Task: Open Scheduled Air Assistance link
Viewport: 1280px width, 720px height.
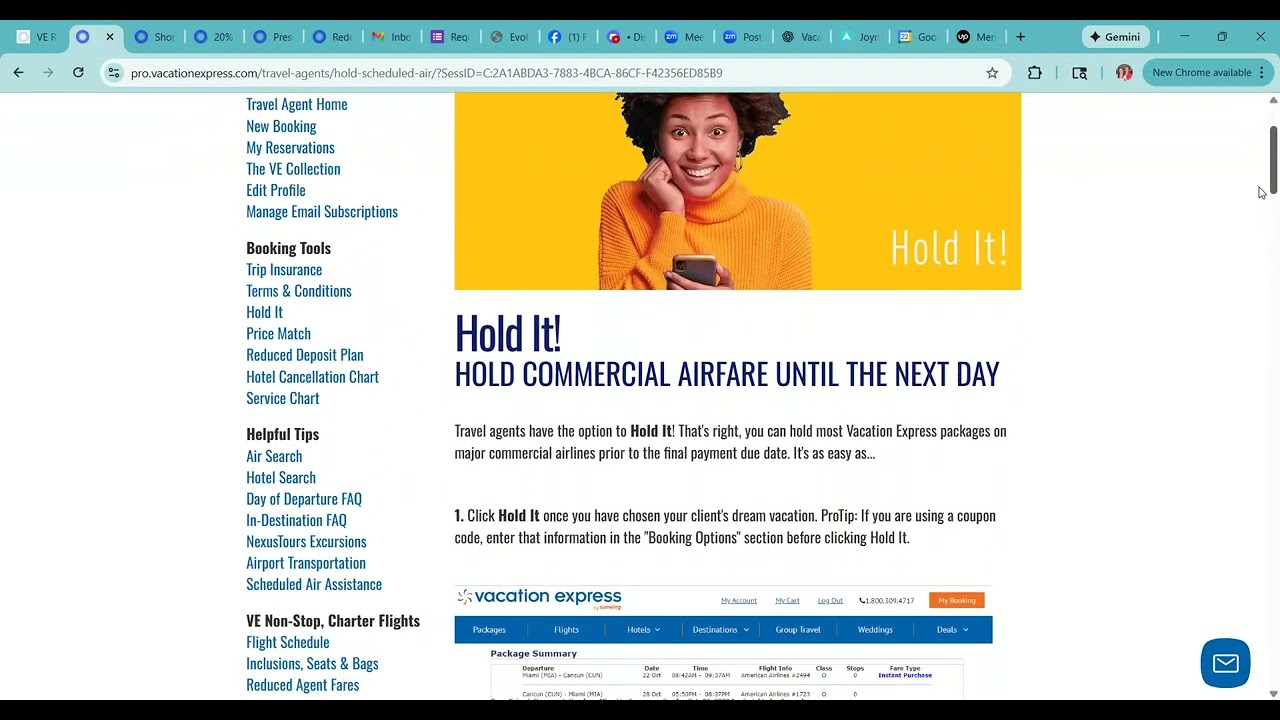Action: [x=314, y=584]
